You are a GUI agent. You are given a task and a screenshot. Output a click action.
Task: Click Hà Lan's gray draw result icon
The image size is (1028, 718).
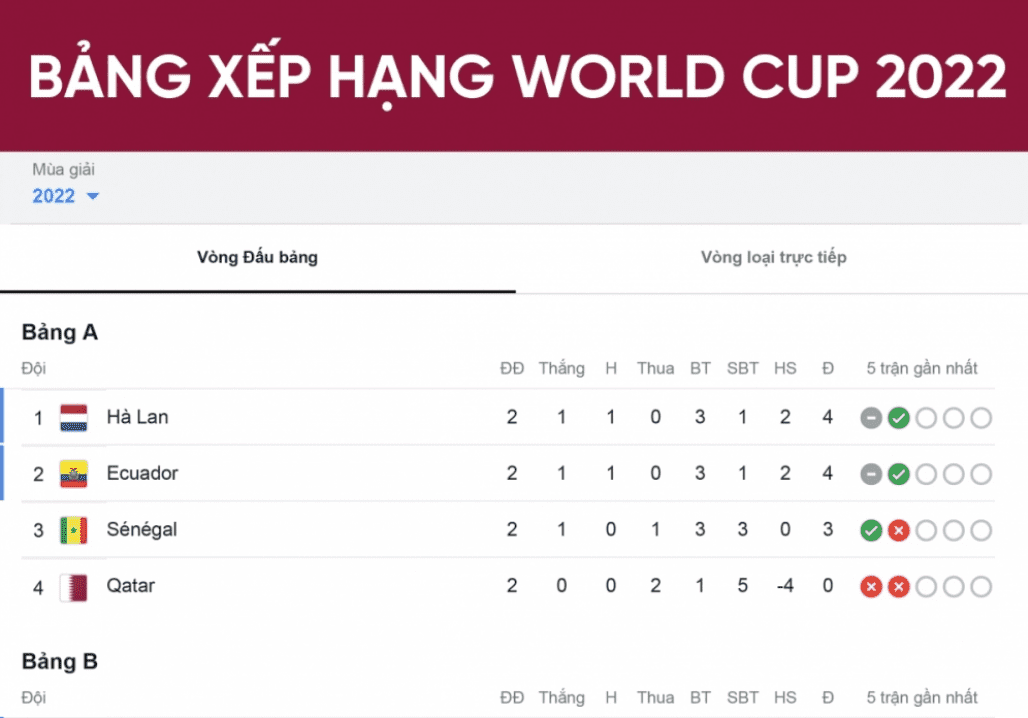(x=871, y=418)
